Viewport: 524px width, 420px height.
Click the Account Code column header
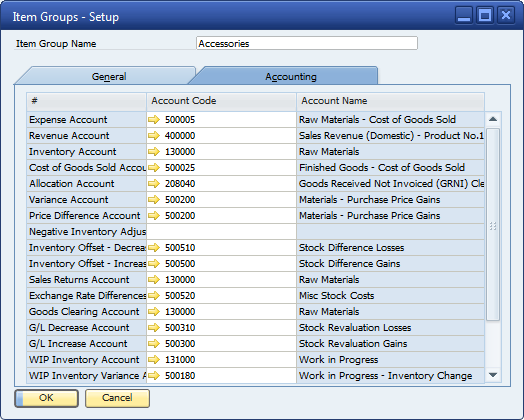pos(221,101)
